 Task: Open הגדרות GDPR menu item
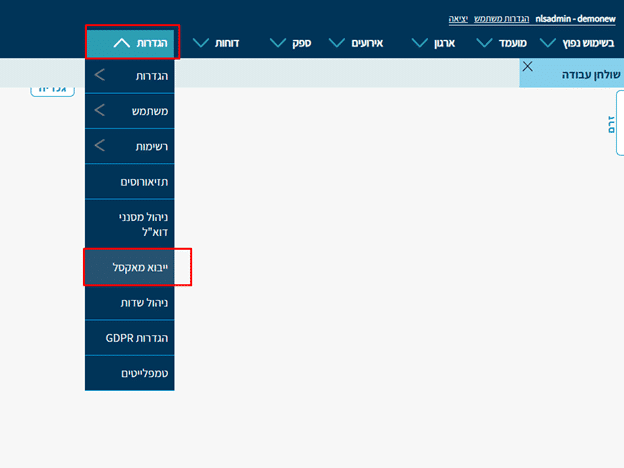(x=130, y=338)
